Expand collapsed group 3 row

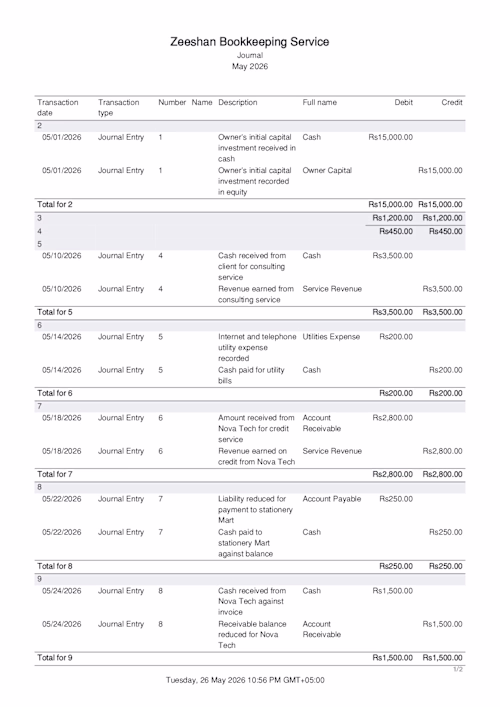click(x=250, y=218)
